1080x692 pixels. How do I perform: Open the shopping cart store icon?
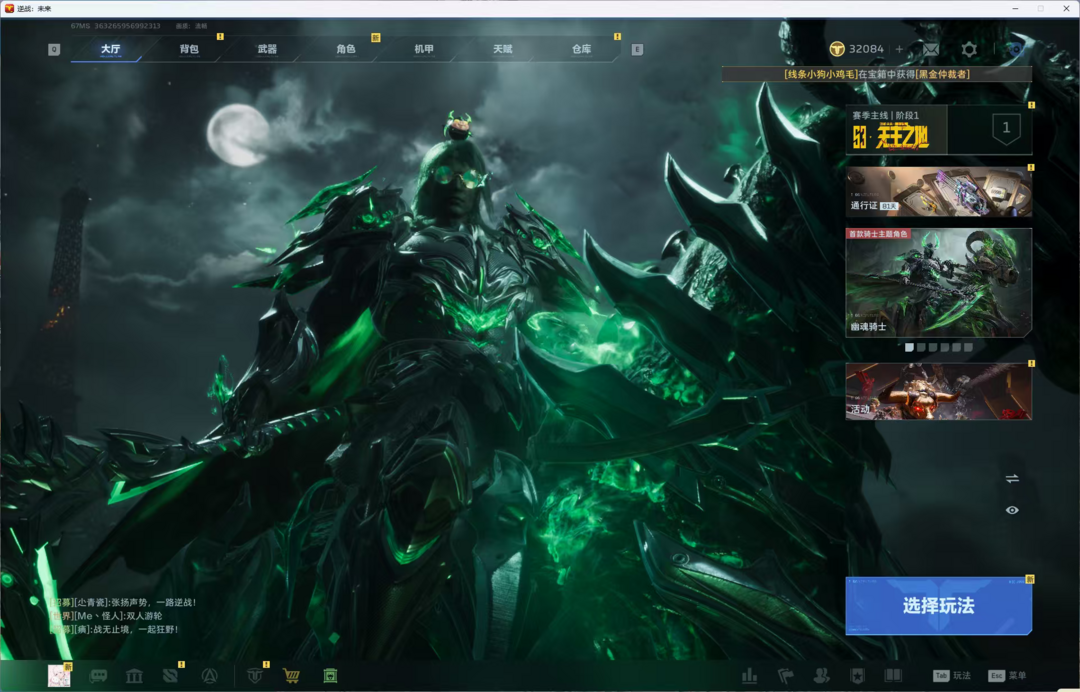[x=291, y=676]
